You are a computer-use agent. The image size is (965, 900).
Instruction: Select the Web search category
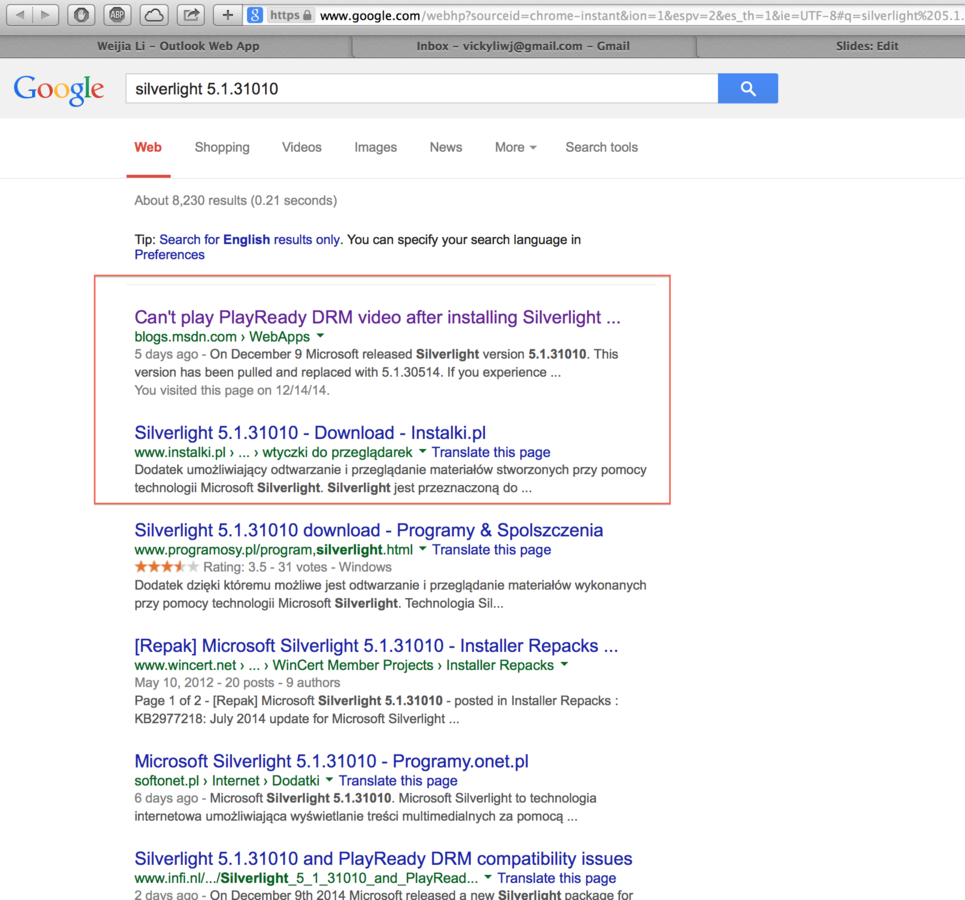pyautogui.click(x=148, y=147)
